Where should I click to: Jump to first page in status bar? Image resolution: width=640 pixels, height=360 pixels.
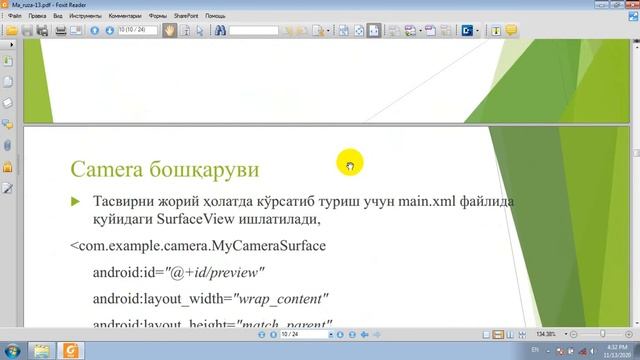click(x=262, y=334)
